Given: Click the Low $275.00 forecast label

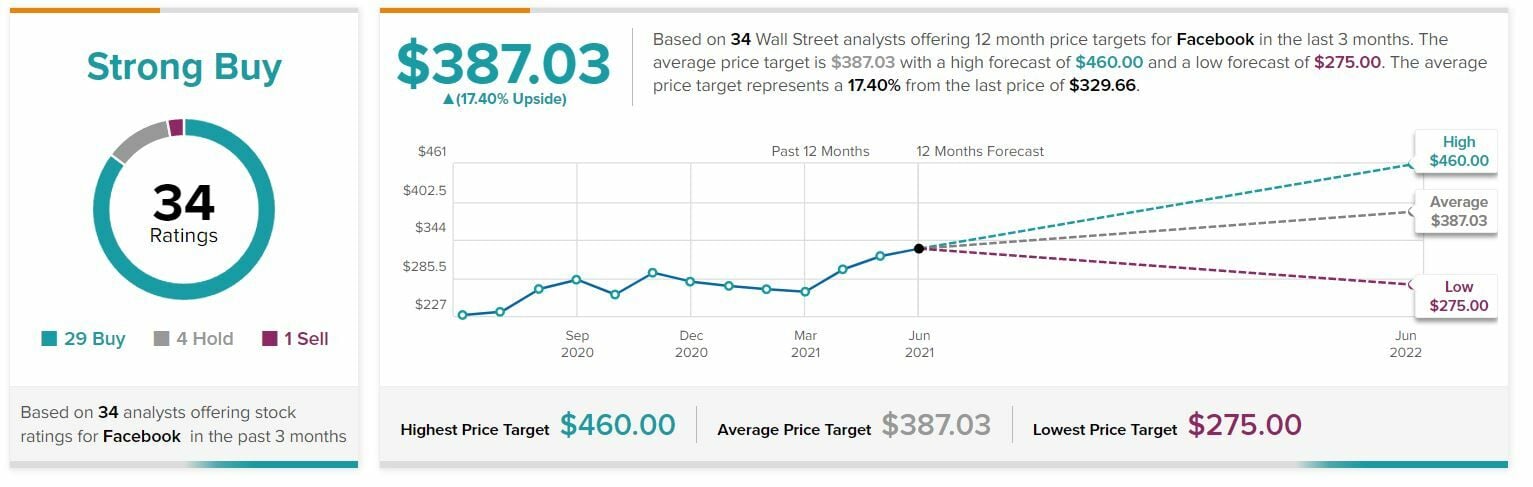Looking at the screenshot, I should click(x=1458, y=297).
